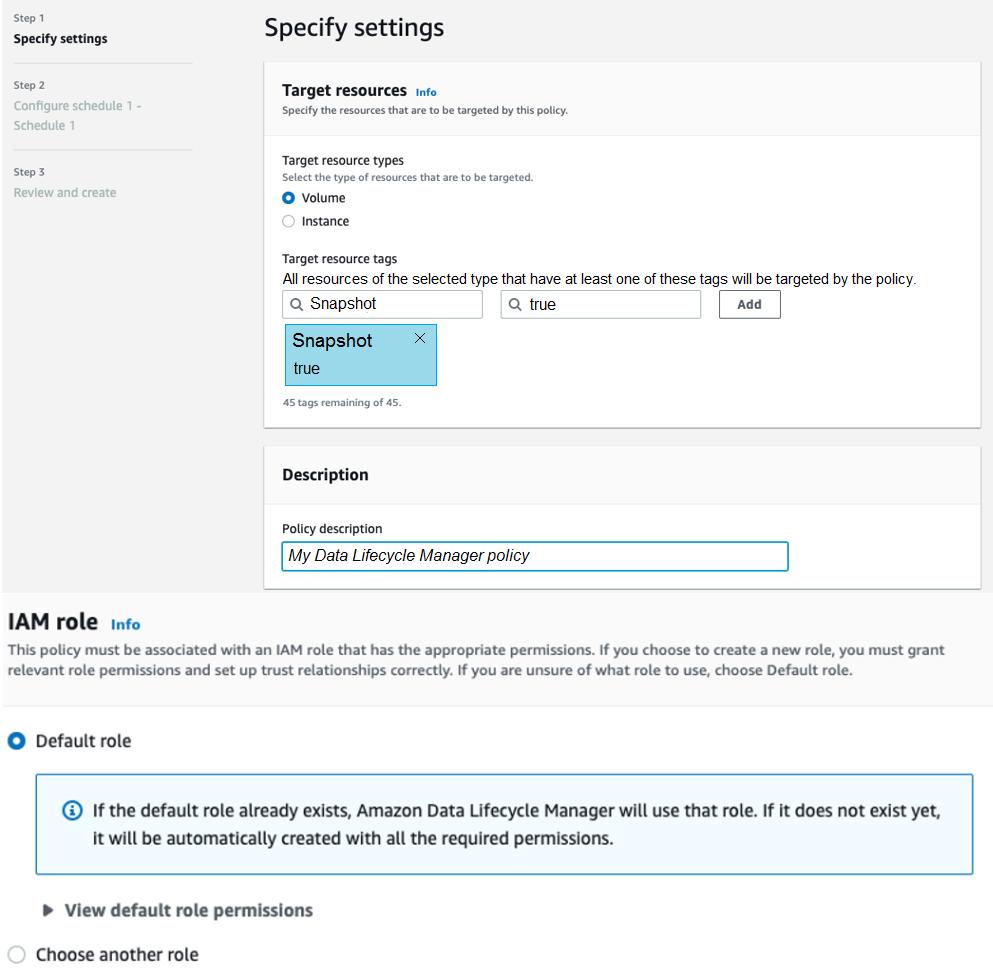Click the Snapshot text in the tag key input
Viewport: 993px width, 971px height.
pyautogui.click(x=343, y=304)
